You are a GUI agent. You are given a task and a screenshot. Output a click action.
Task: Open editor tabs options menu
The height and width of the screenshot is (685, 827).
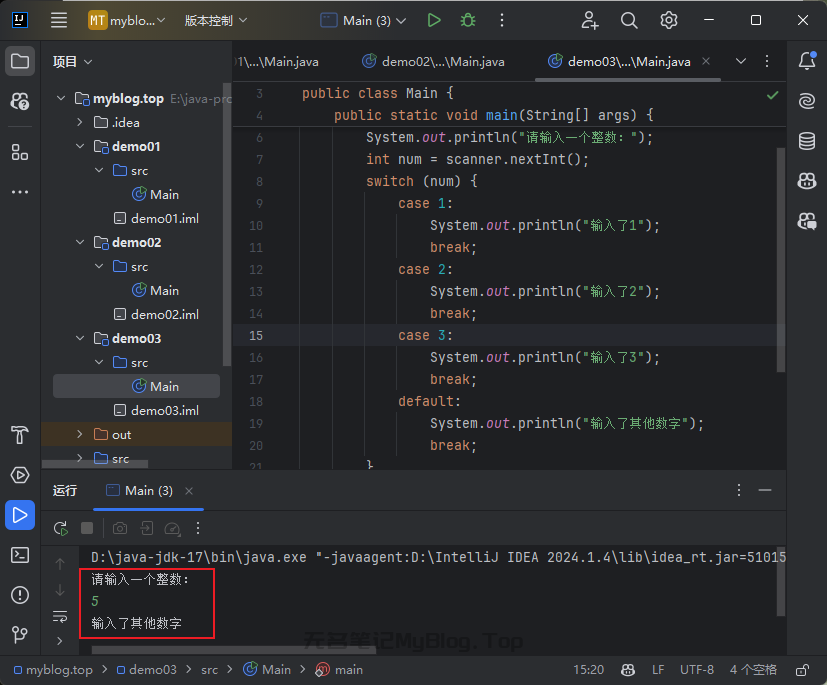click(x=767, y=61)
